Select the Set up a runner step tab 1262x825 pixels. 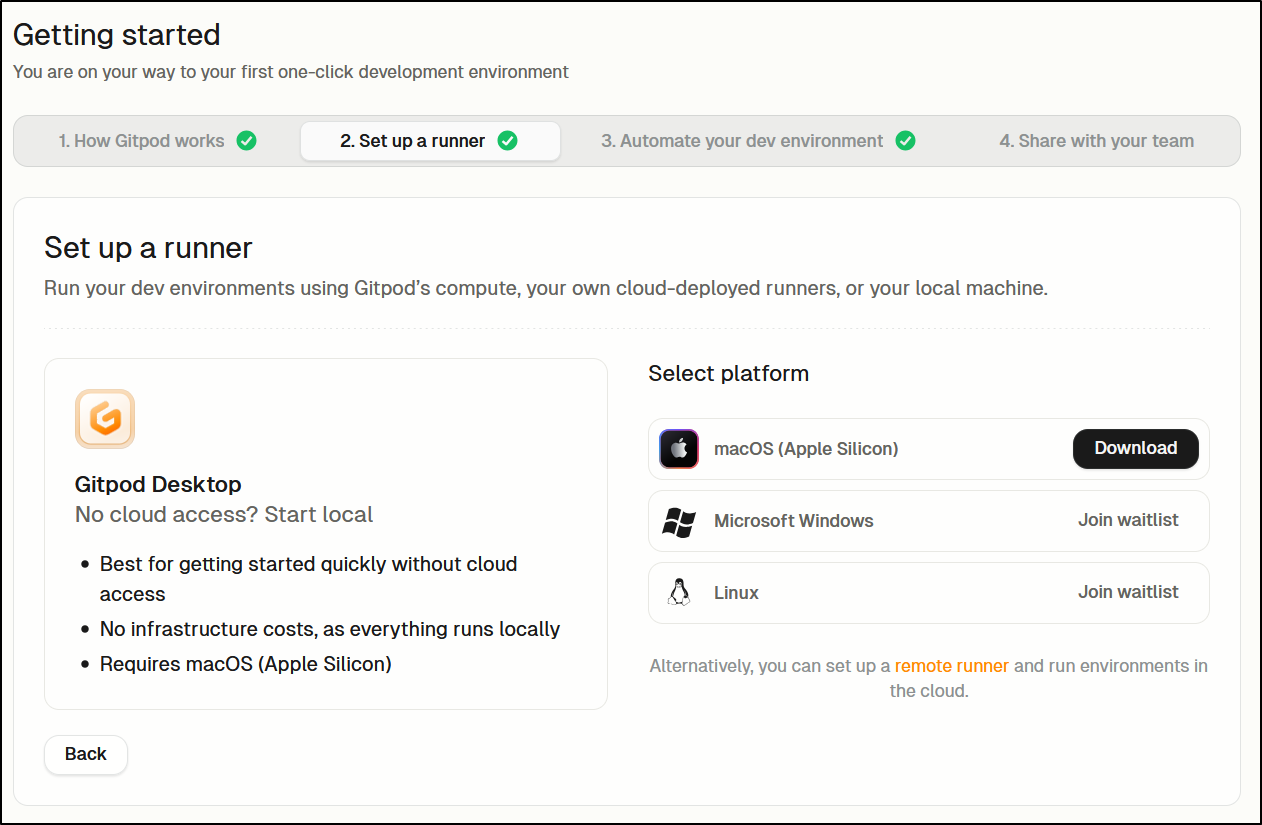coord(430,141)
